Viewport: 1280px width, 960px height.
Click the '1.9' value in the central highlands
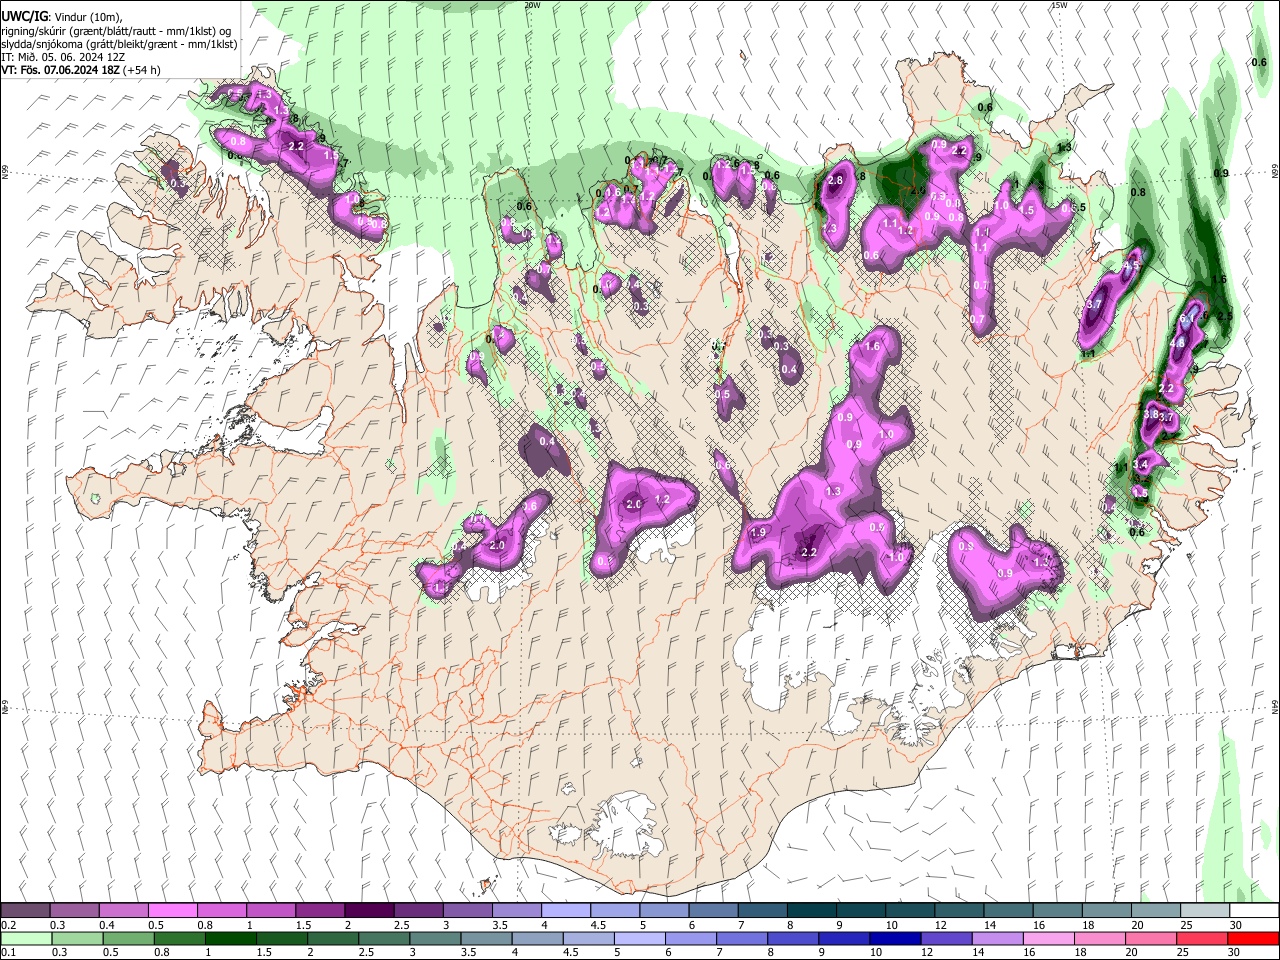(x=758, y=533)
